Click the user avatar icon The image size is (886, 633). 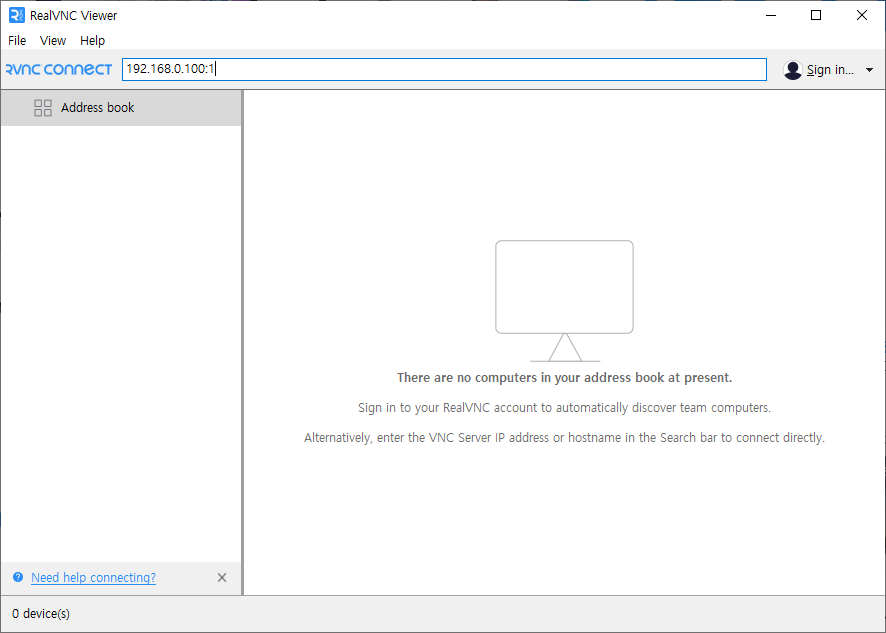coord(793,70)
